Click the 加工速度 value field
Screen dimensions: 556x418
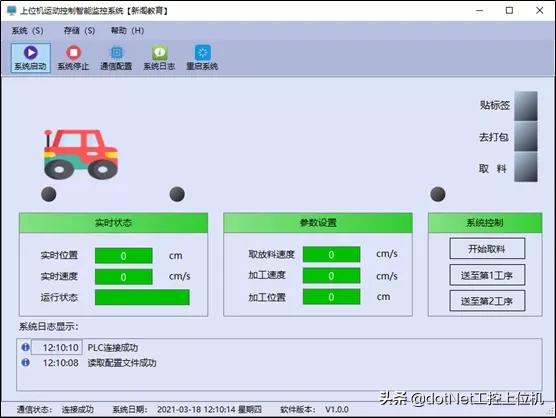coord(331,275)
